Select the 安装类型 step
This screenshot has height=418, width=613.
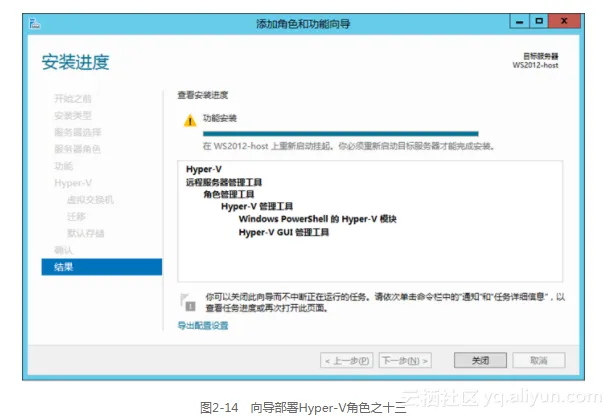[x=73, y=115]
